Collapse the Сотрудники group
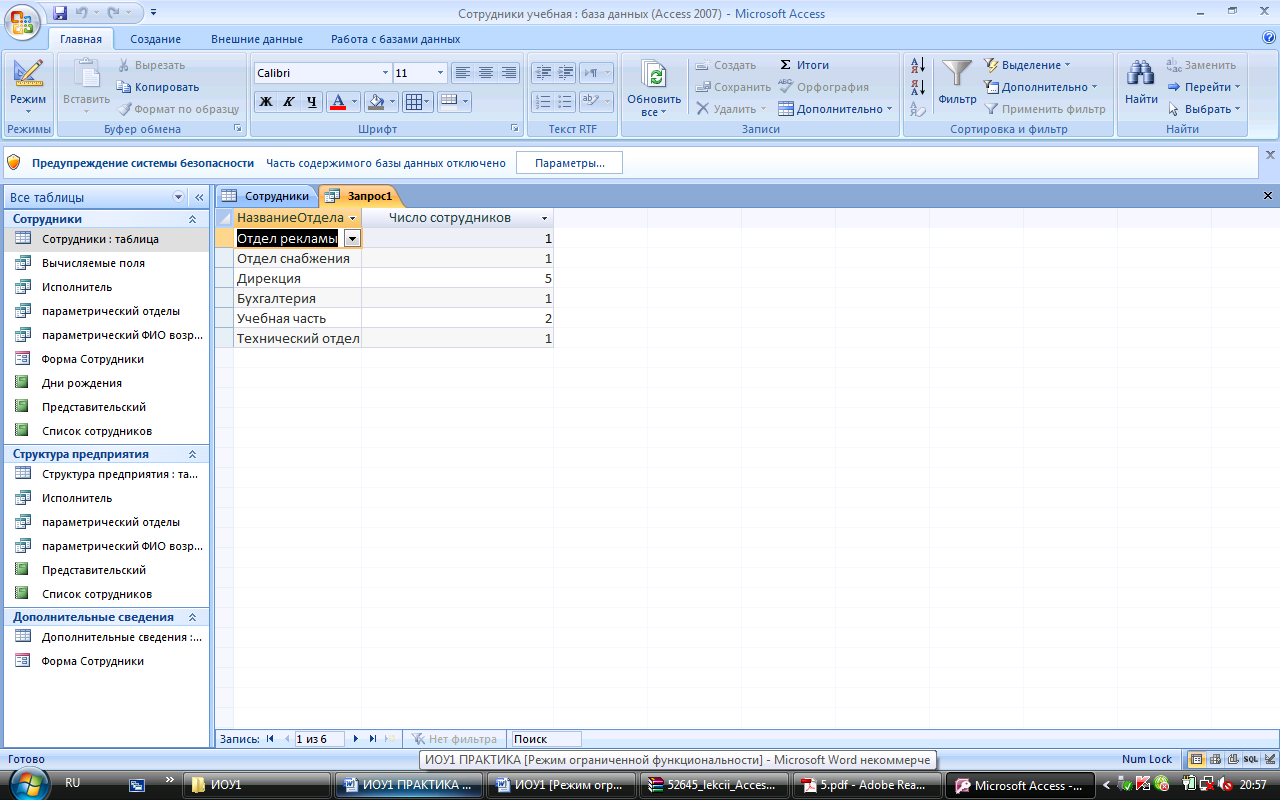Screen dimensions: 1280x800 [x=192, y=219]
